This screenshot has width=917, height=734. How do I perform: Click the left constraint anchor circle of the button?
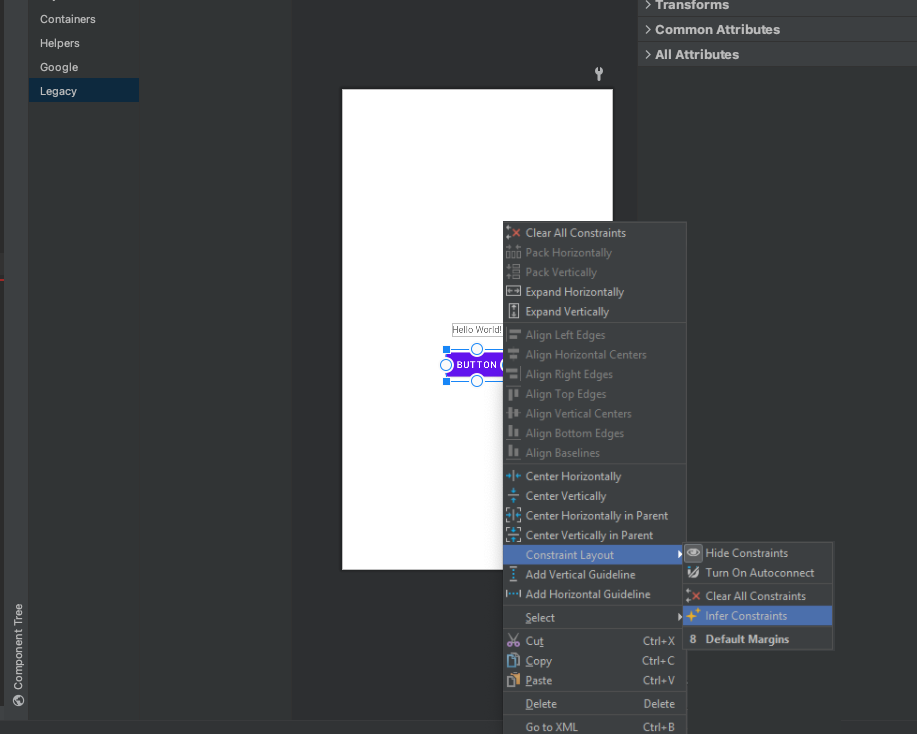click(x=446, y=365)
